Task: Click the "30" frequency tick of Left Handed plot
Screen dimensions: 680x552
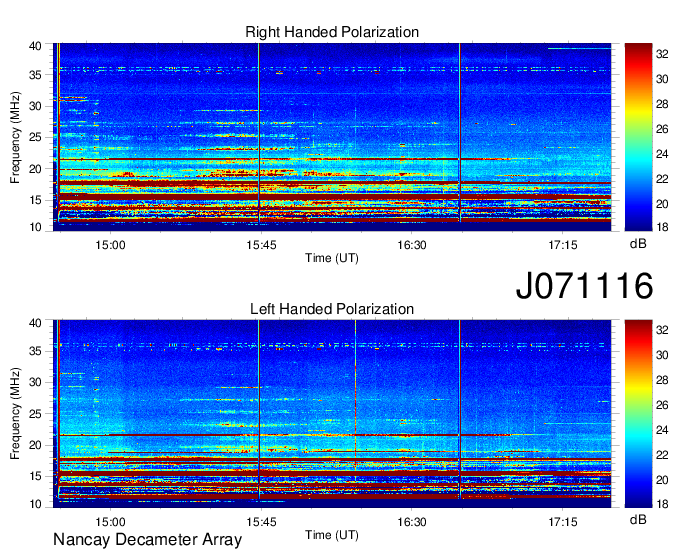Action: [x=35, y=382]
